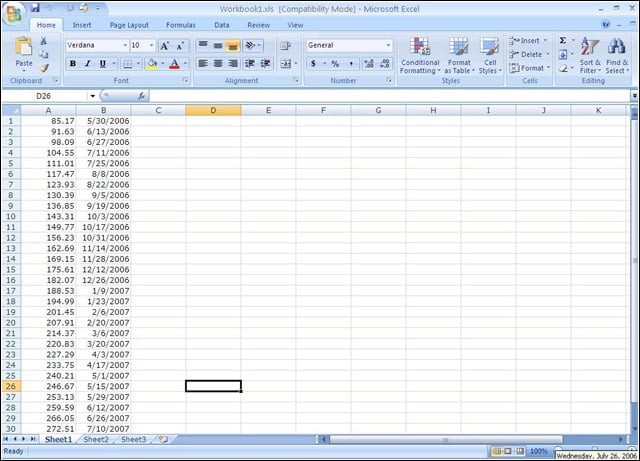Open Format as Table gallery
The image size is (640, 461).
coord(459,56)
